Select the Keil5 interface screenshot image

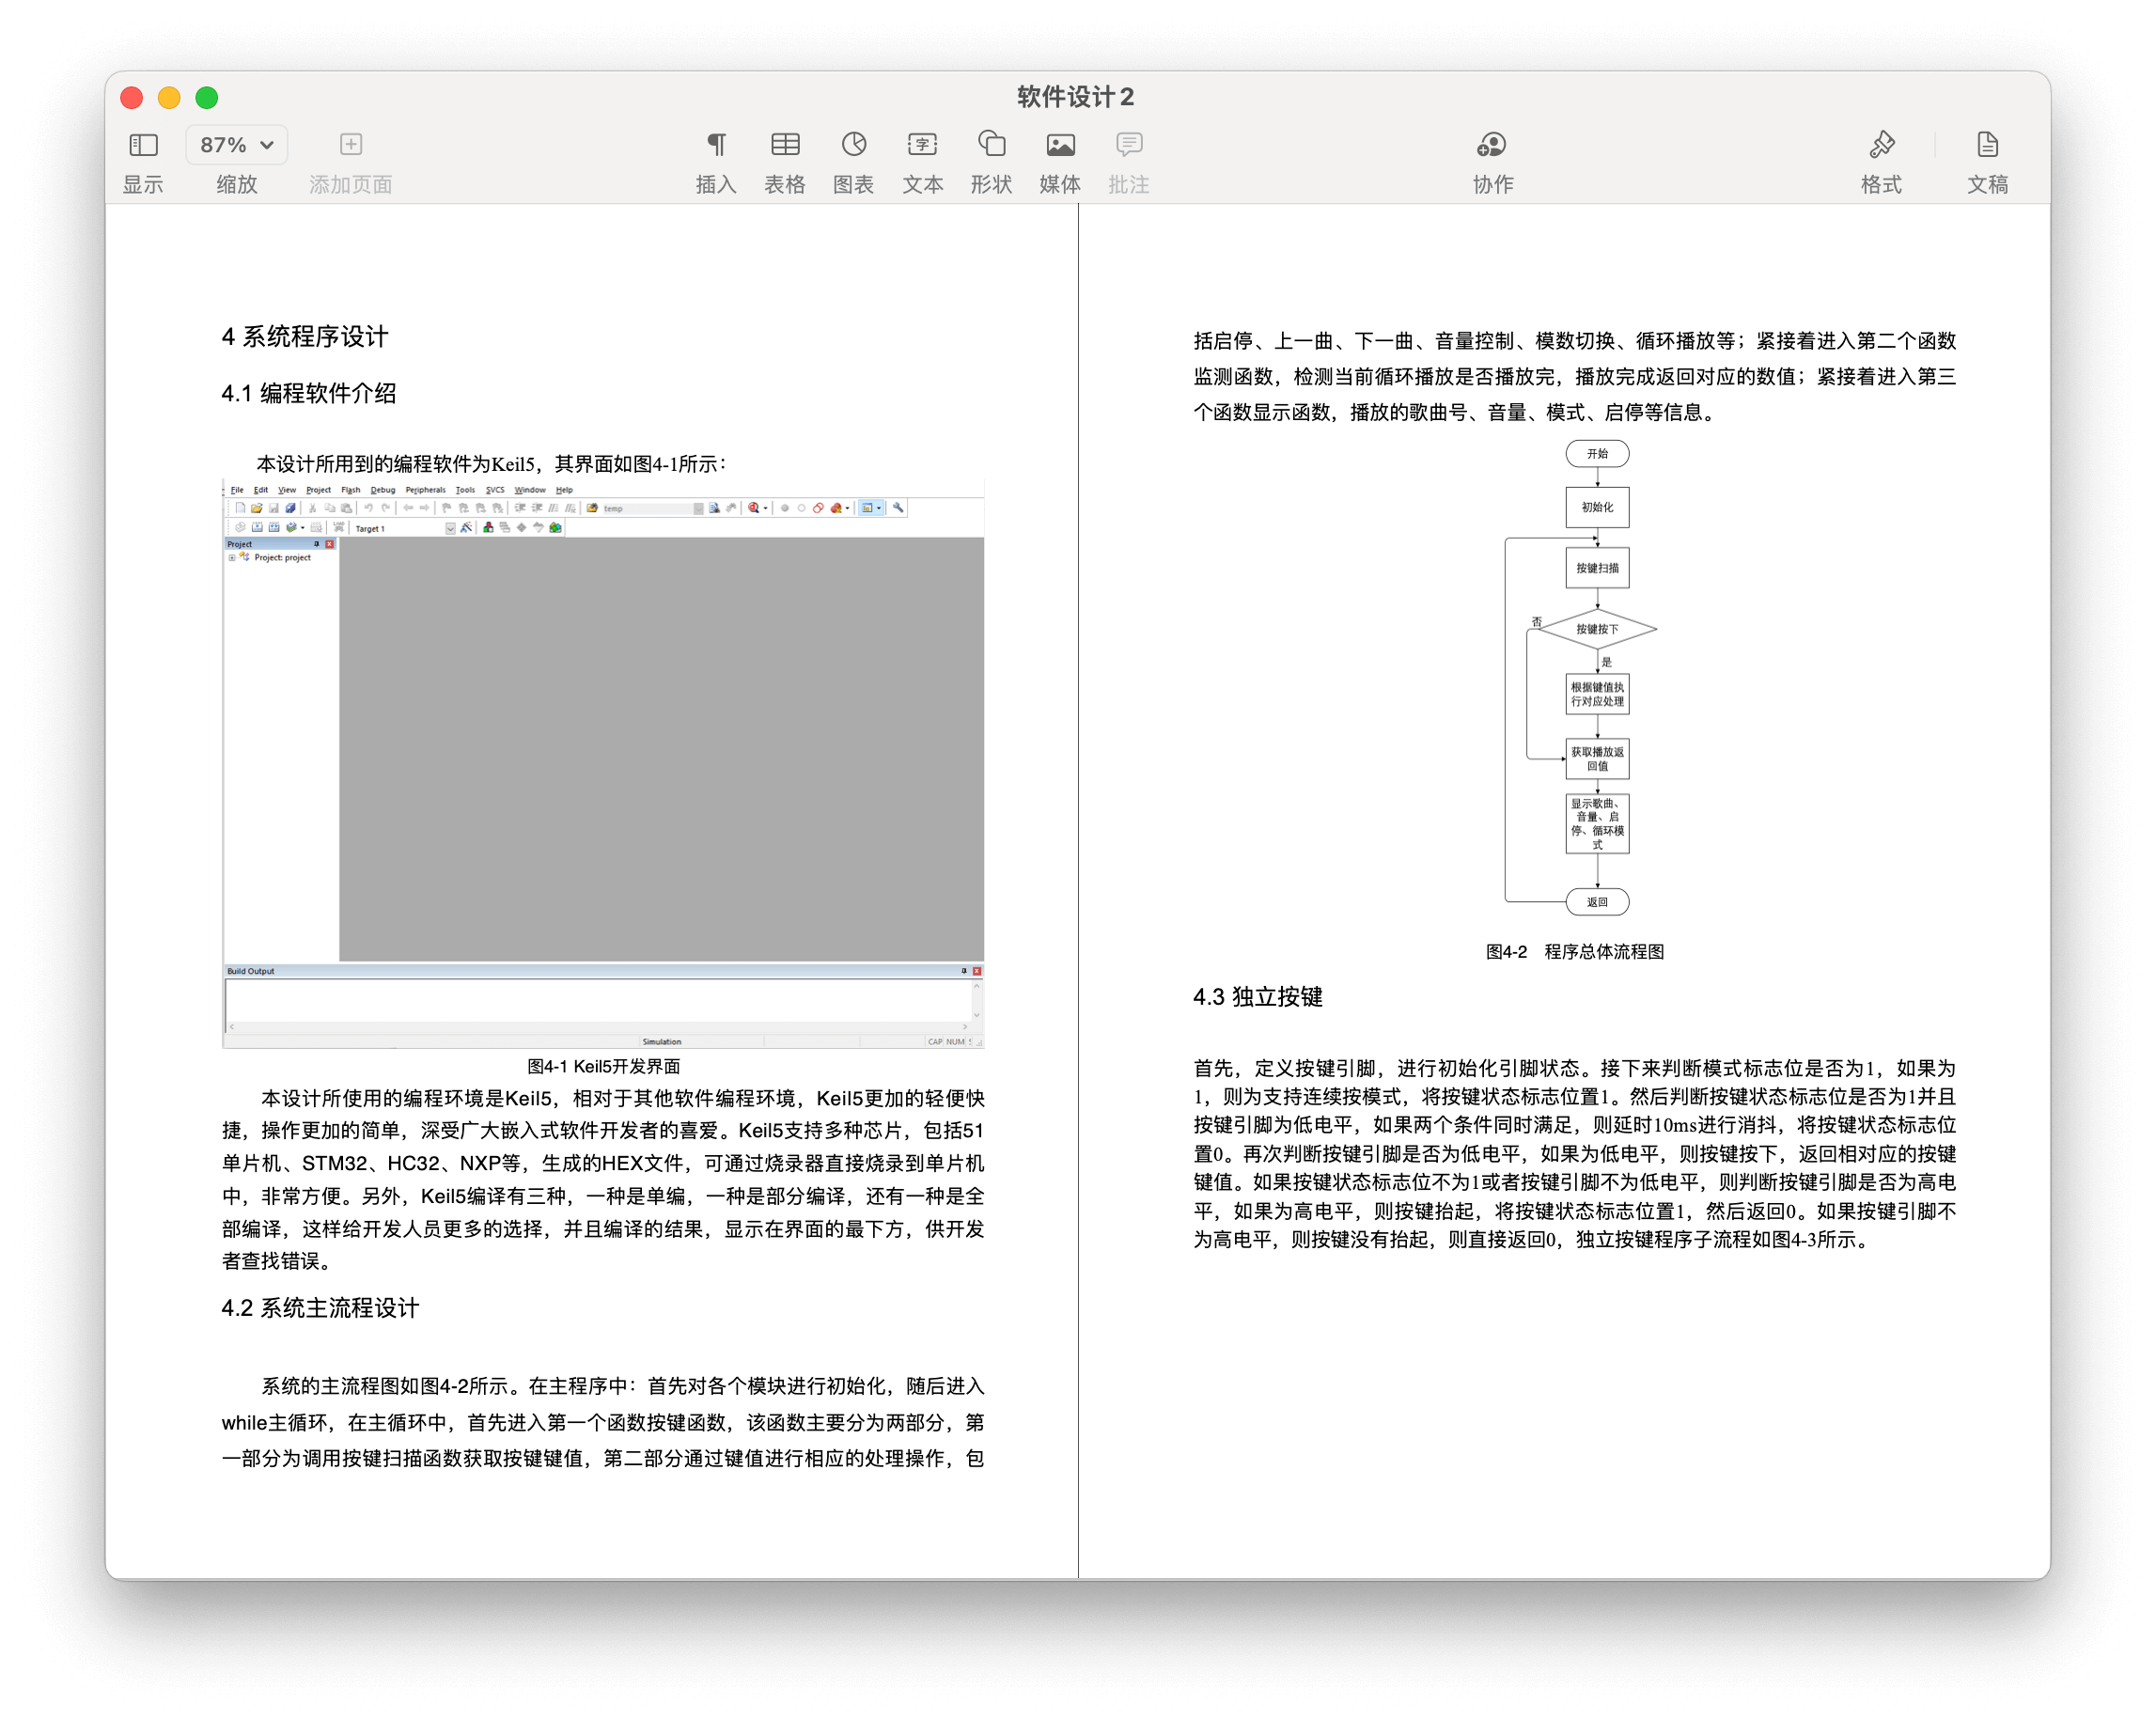[x=603, y=764]
